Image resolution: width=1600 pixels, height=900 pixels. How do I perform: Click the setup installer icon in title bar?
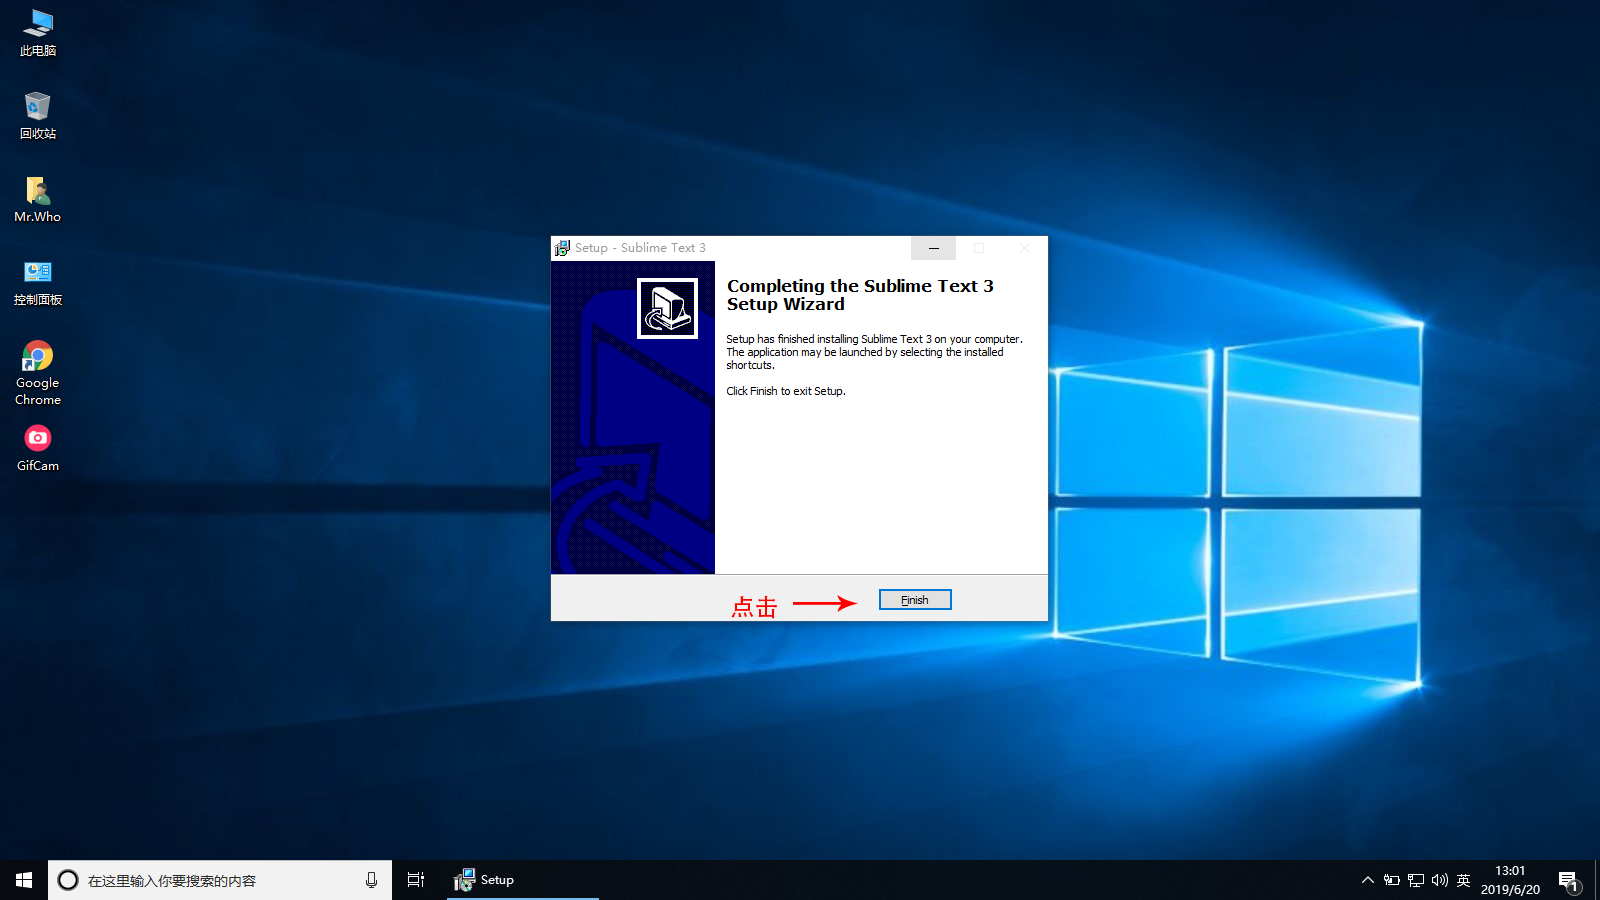(562, 248)
